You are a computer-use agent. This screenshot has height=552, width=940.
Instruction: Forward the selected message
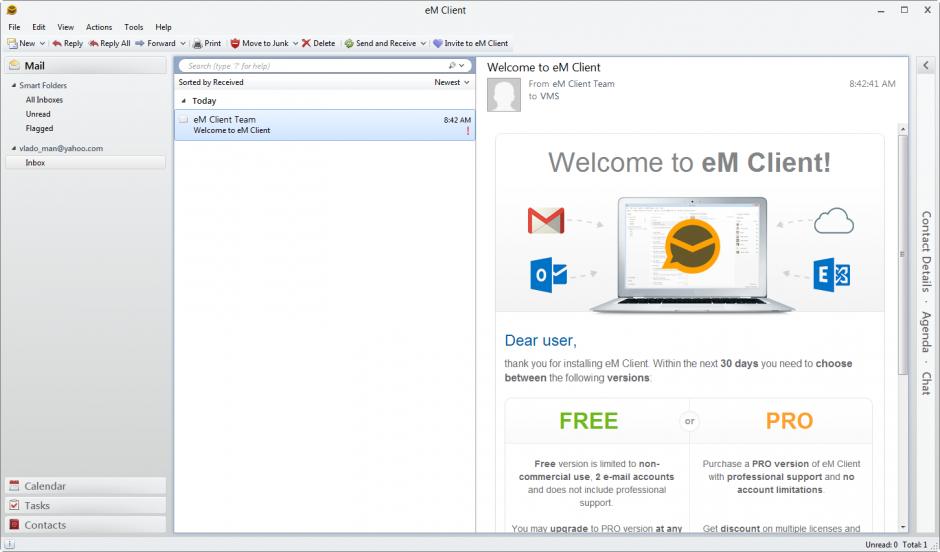155,43
